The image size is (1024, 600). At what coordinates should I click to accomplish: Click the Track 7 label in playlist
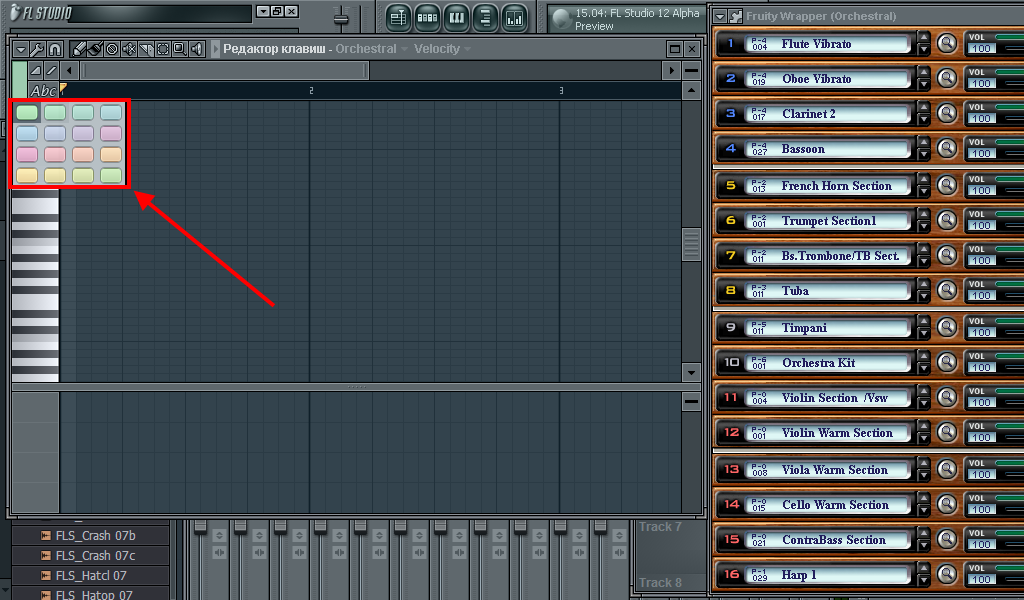[x=660, y=527]
